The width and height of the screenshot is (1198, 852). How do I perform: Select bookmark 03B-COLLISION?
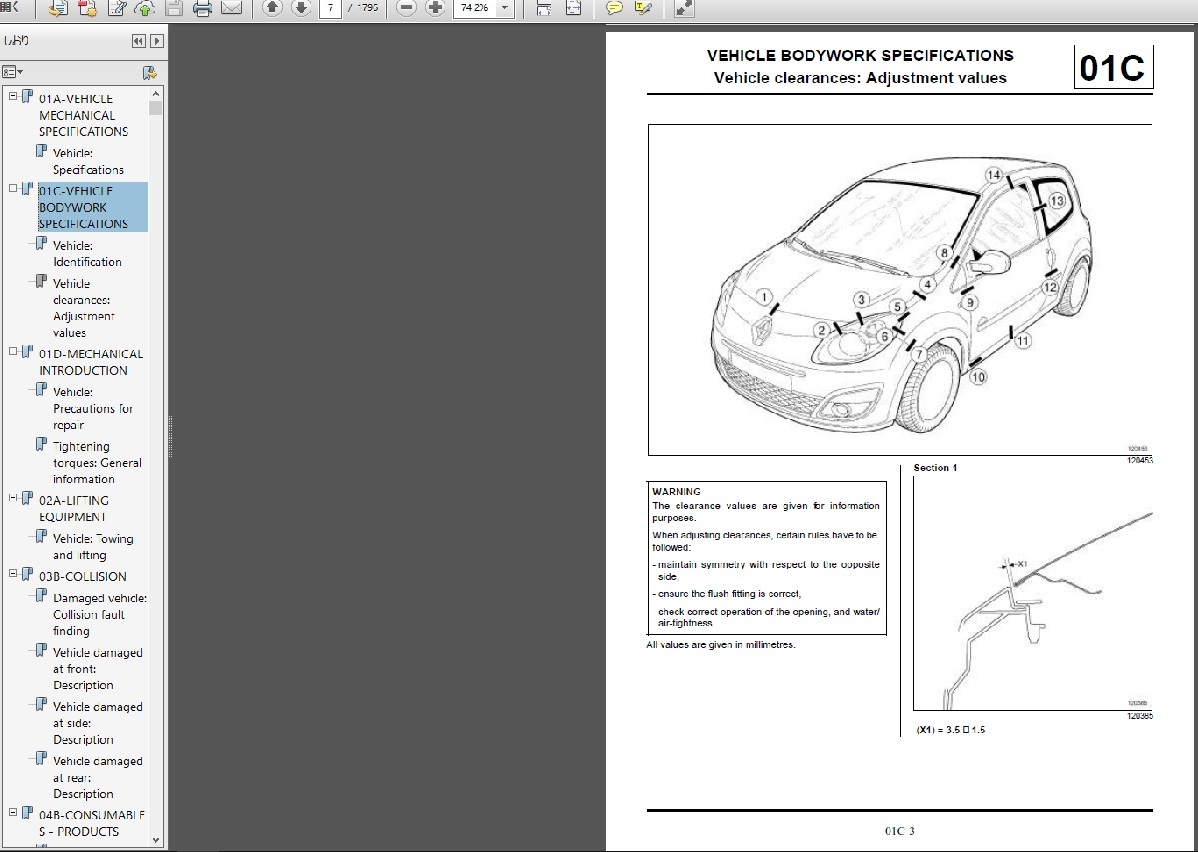tap(83, 577)
